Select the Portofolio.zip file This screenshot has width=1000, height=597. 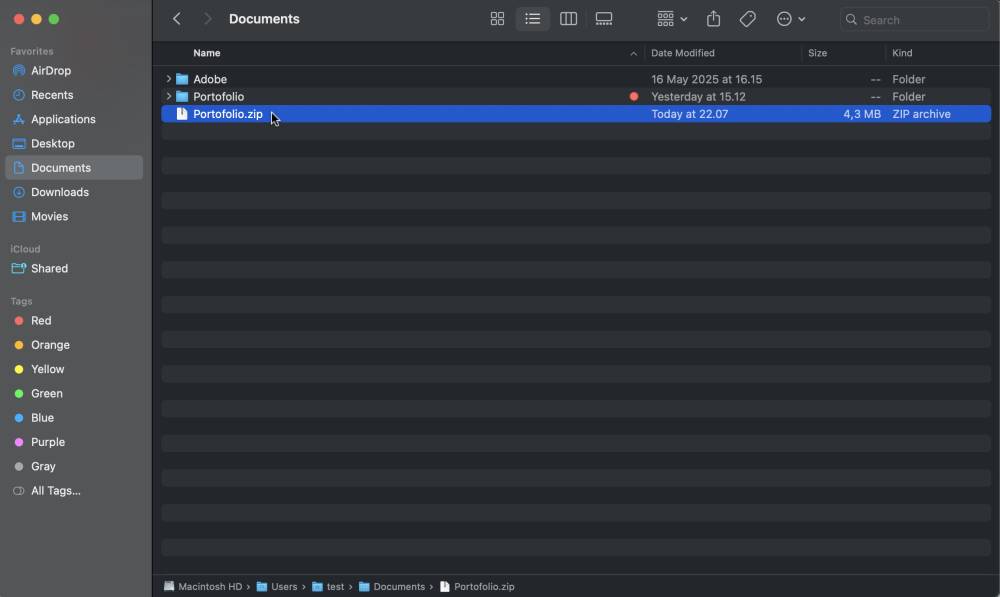coord(576,114)
